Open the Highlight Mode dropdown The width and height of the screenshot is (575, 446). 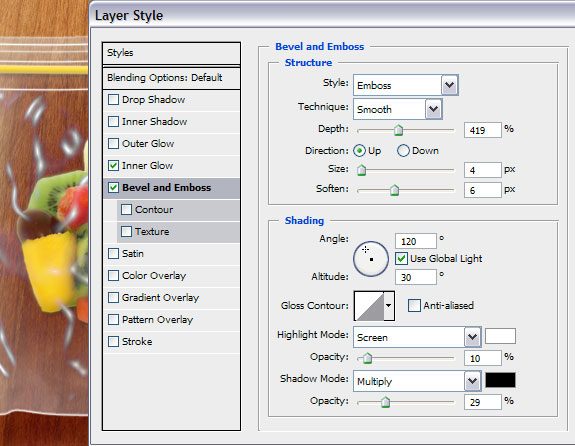point(417,337)
